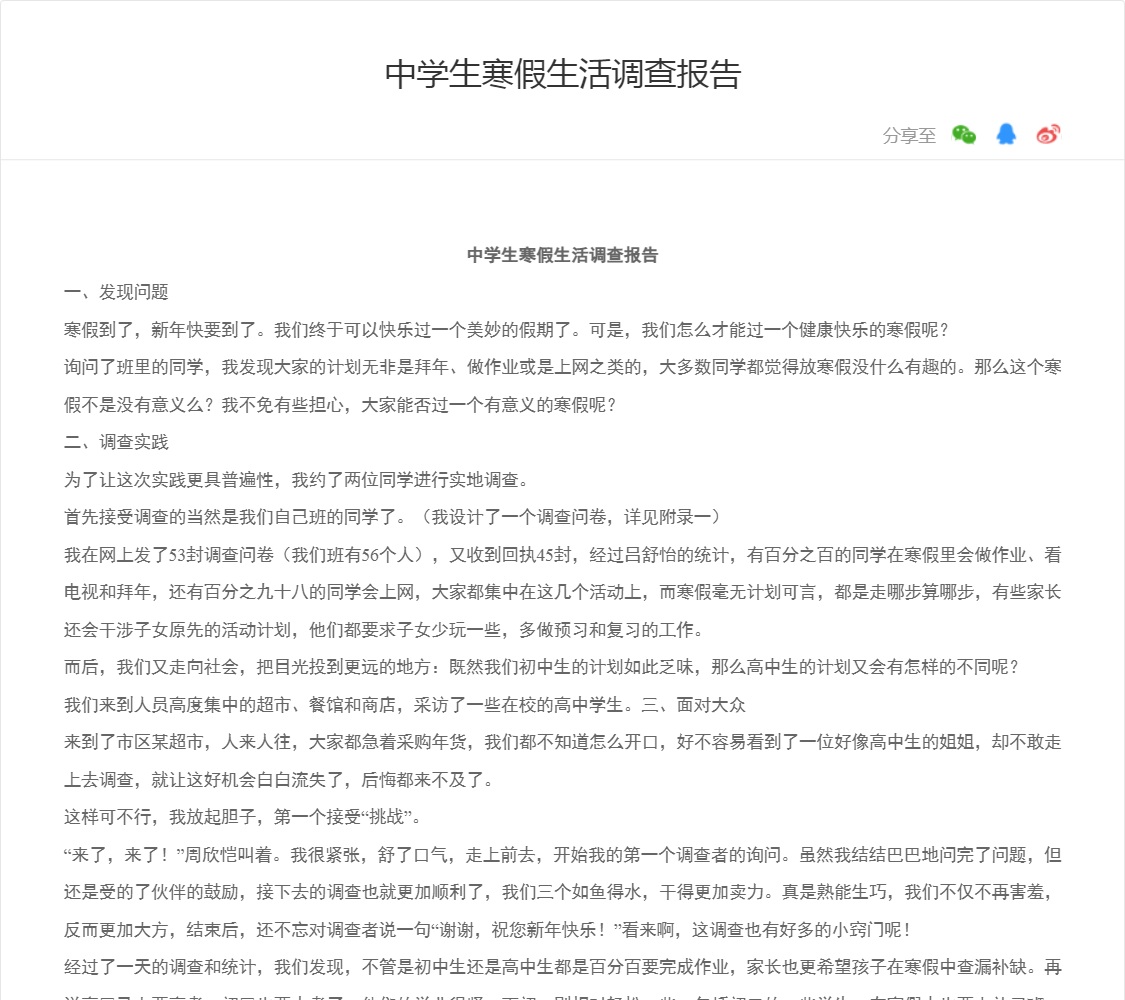Share the article to QQ
This screenshot has width=1125, height=1000.
pos(1006,134)
